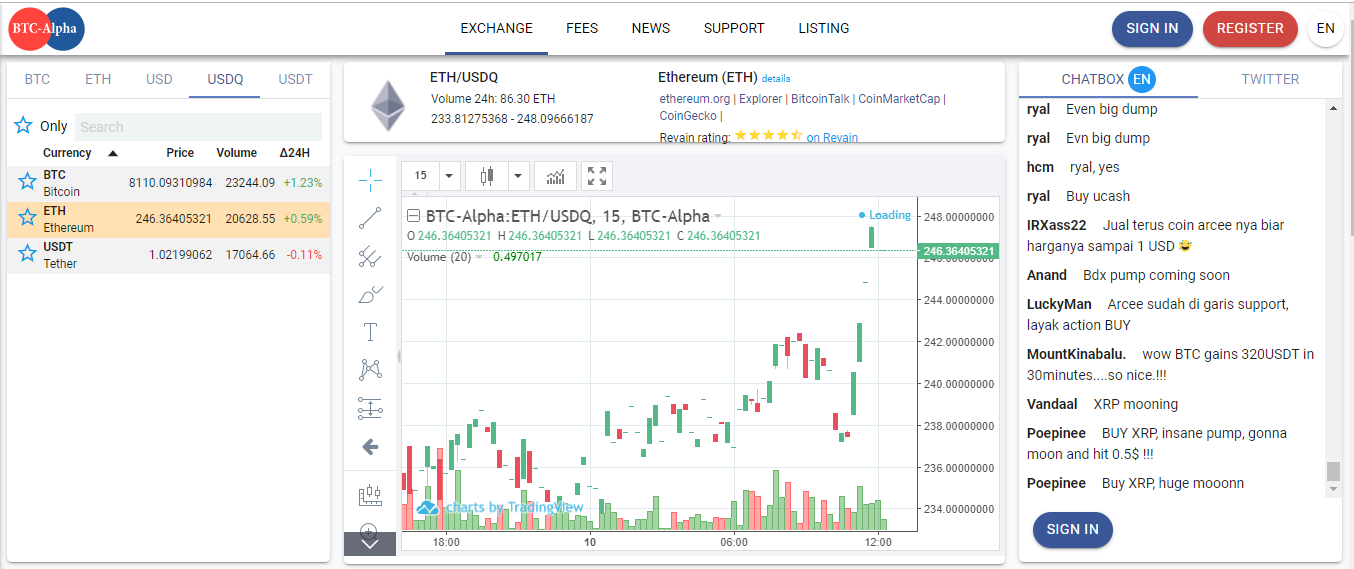The width and height of the screenshot is (1354, 569).
Task: Click the chatbox scrollbar thumb
Action: 1332,471
